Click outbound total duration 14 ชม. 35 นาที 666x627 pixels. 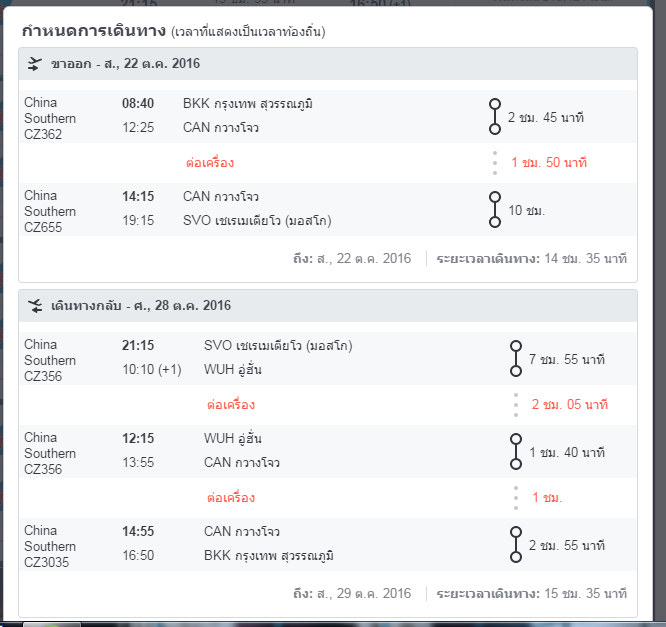(x=585, y=258)
